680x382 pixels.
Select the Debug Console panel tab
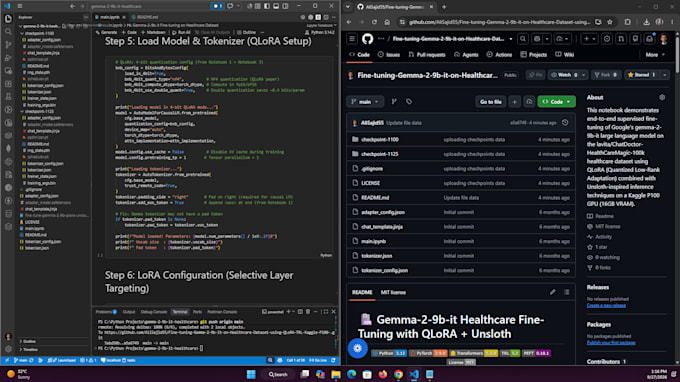coord(154,312)
